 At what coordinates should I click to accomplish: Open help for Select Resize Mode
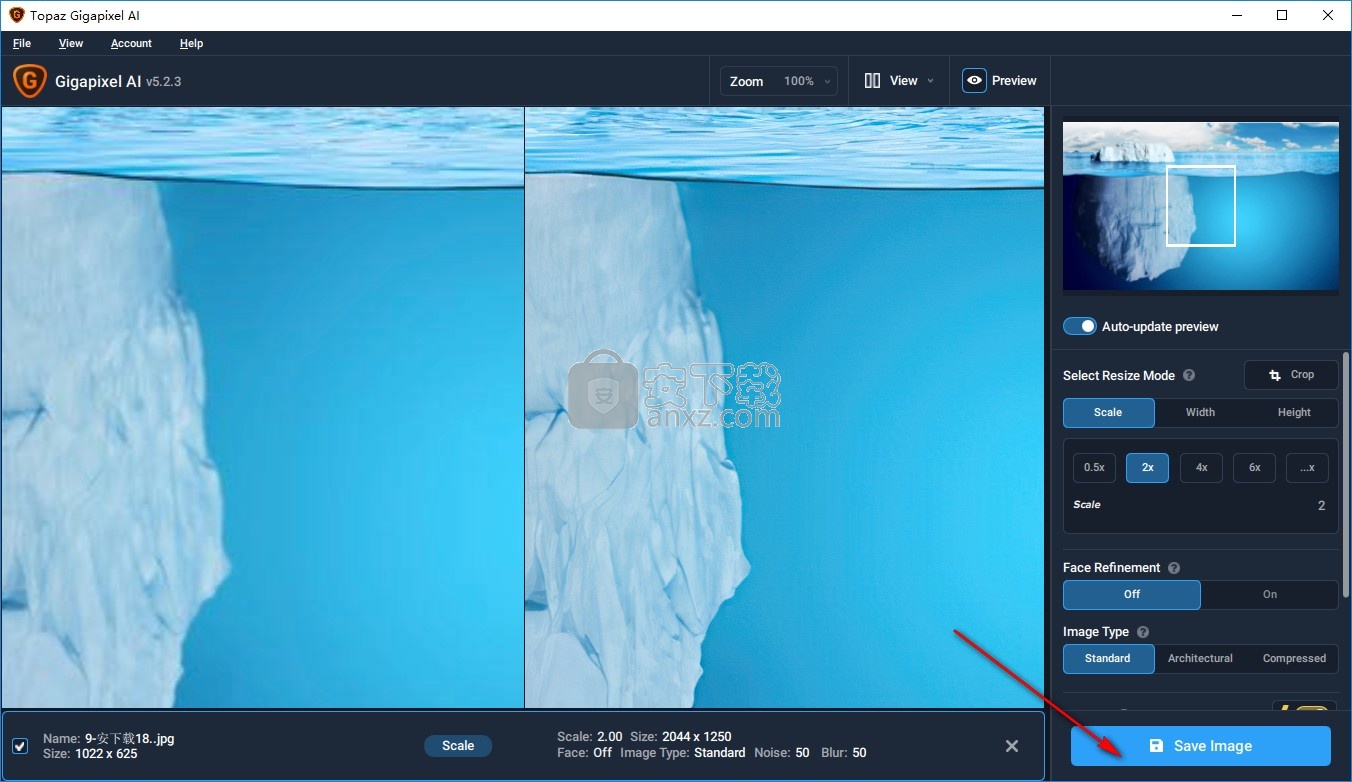[1189, 376]
